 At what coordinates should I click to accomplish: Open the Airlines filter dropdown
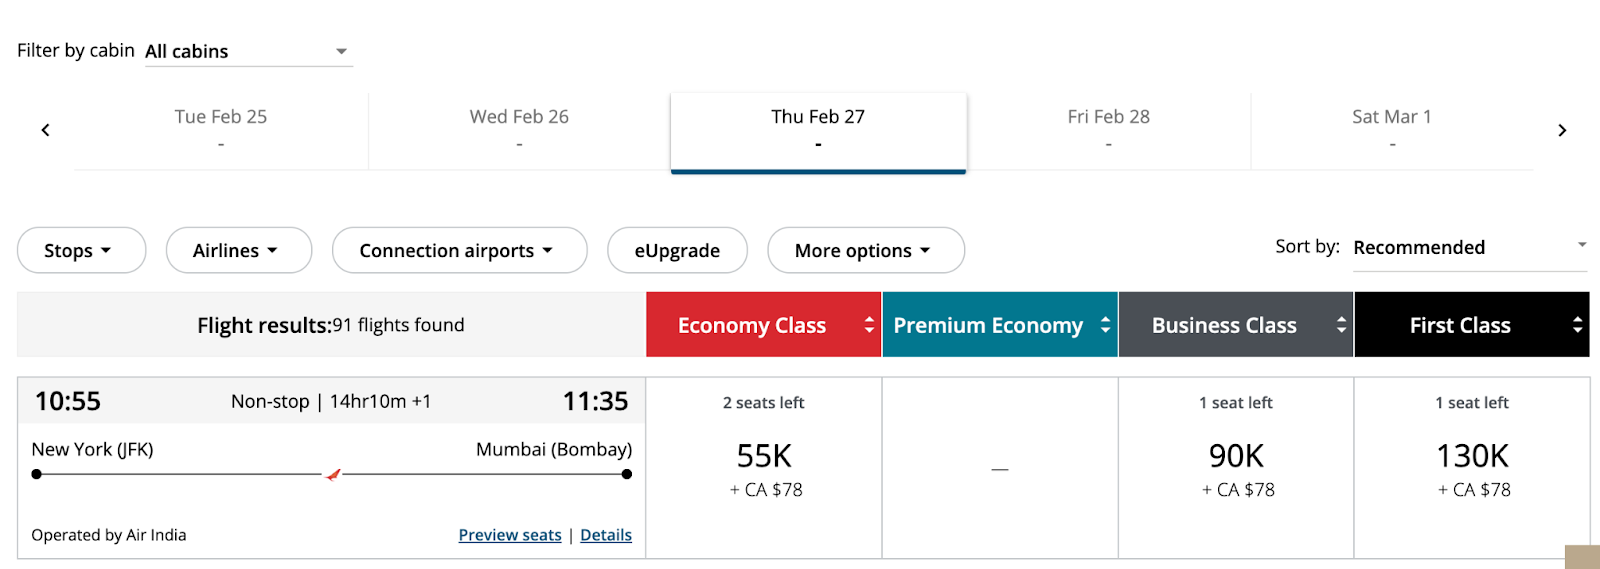[238, 250]
